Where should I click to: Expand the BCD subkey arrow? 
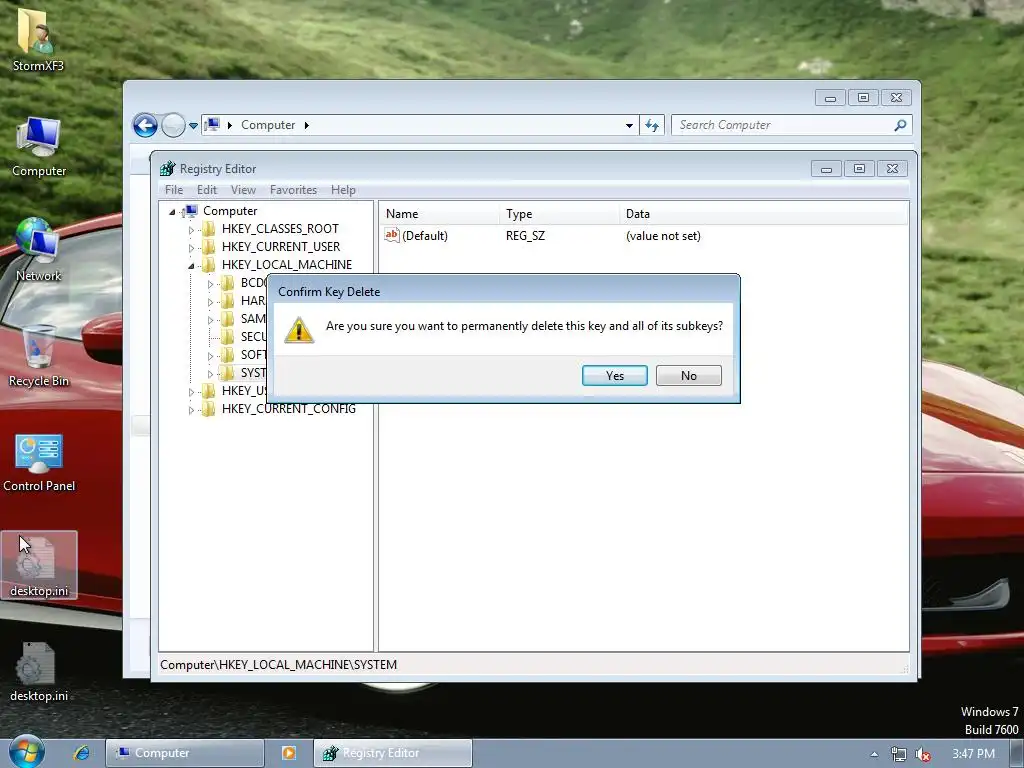[210, 284]
